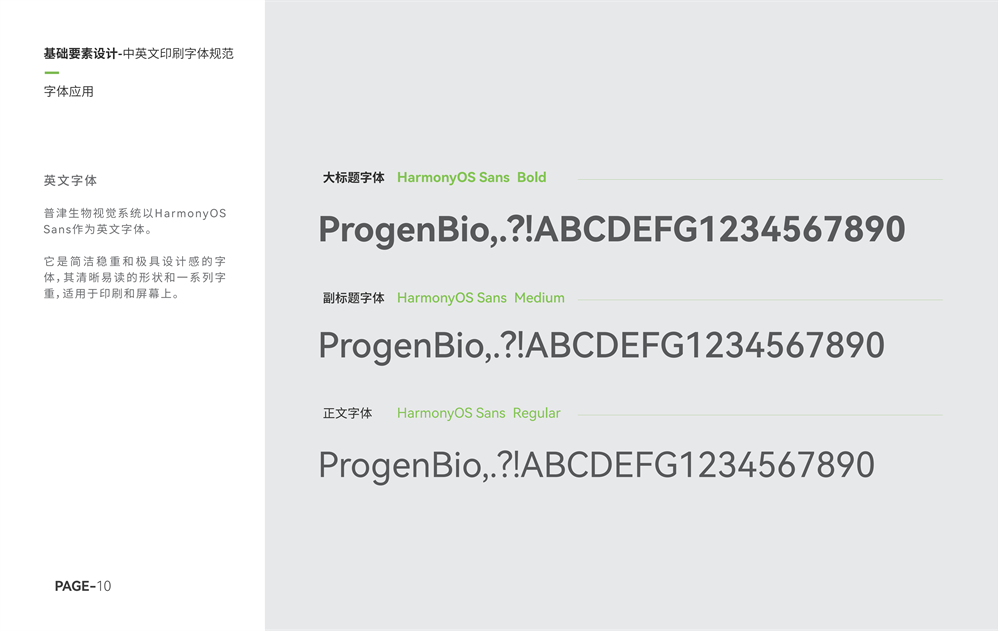This screenshot has height=631, width=1000.
Task: Click the letters ABCDEFG in the medium sample
Action: tap(607, 346)
